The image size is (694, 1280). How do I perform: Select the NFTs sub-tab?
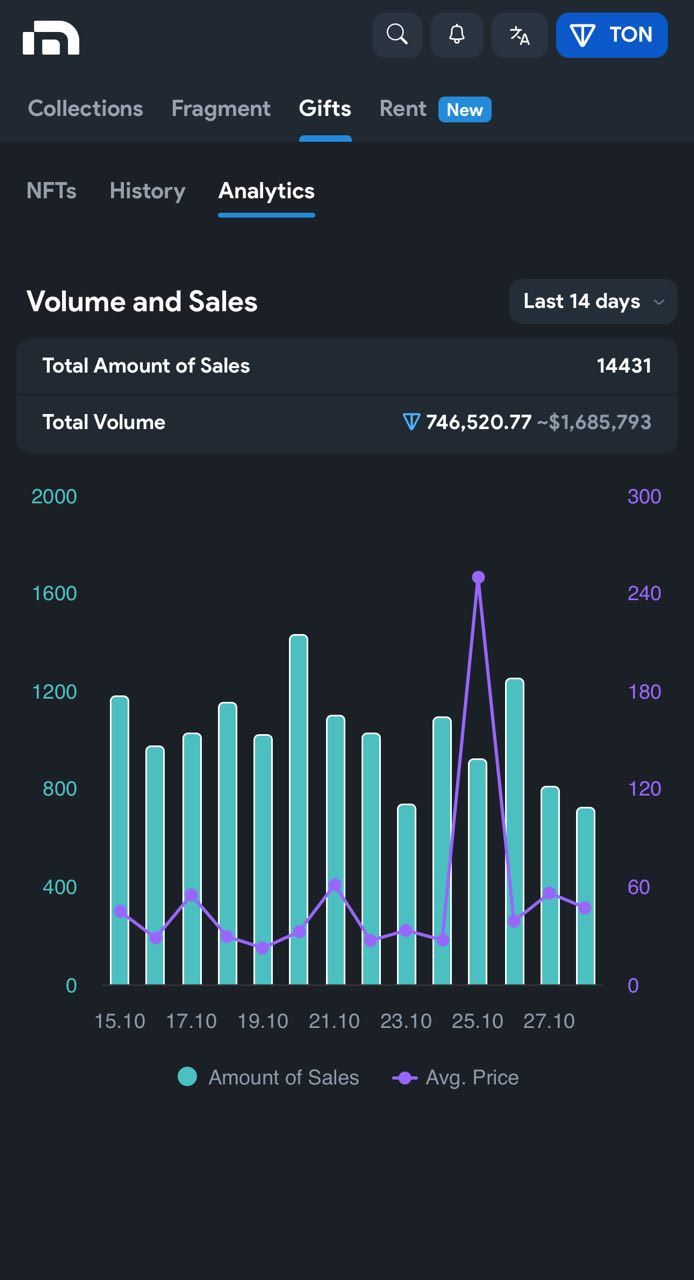(x=51, y=191)
